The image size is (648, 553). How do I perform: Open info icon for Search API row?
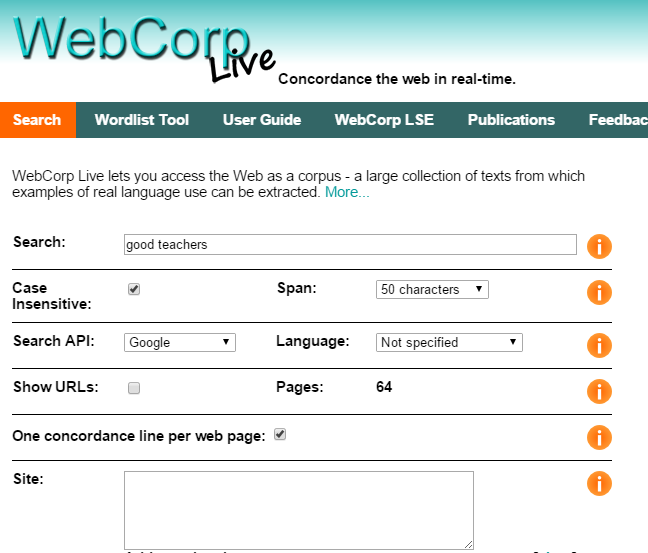pos(599,345)
